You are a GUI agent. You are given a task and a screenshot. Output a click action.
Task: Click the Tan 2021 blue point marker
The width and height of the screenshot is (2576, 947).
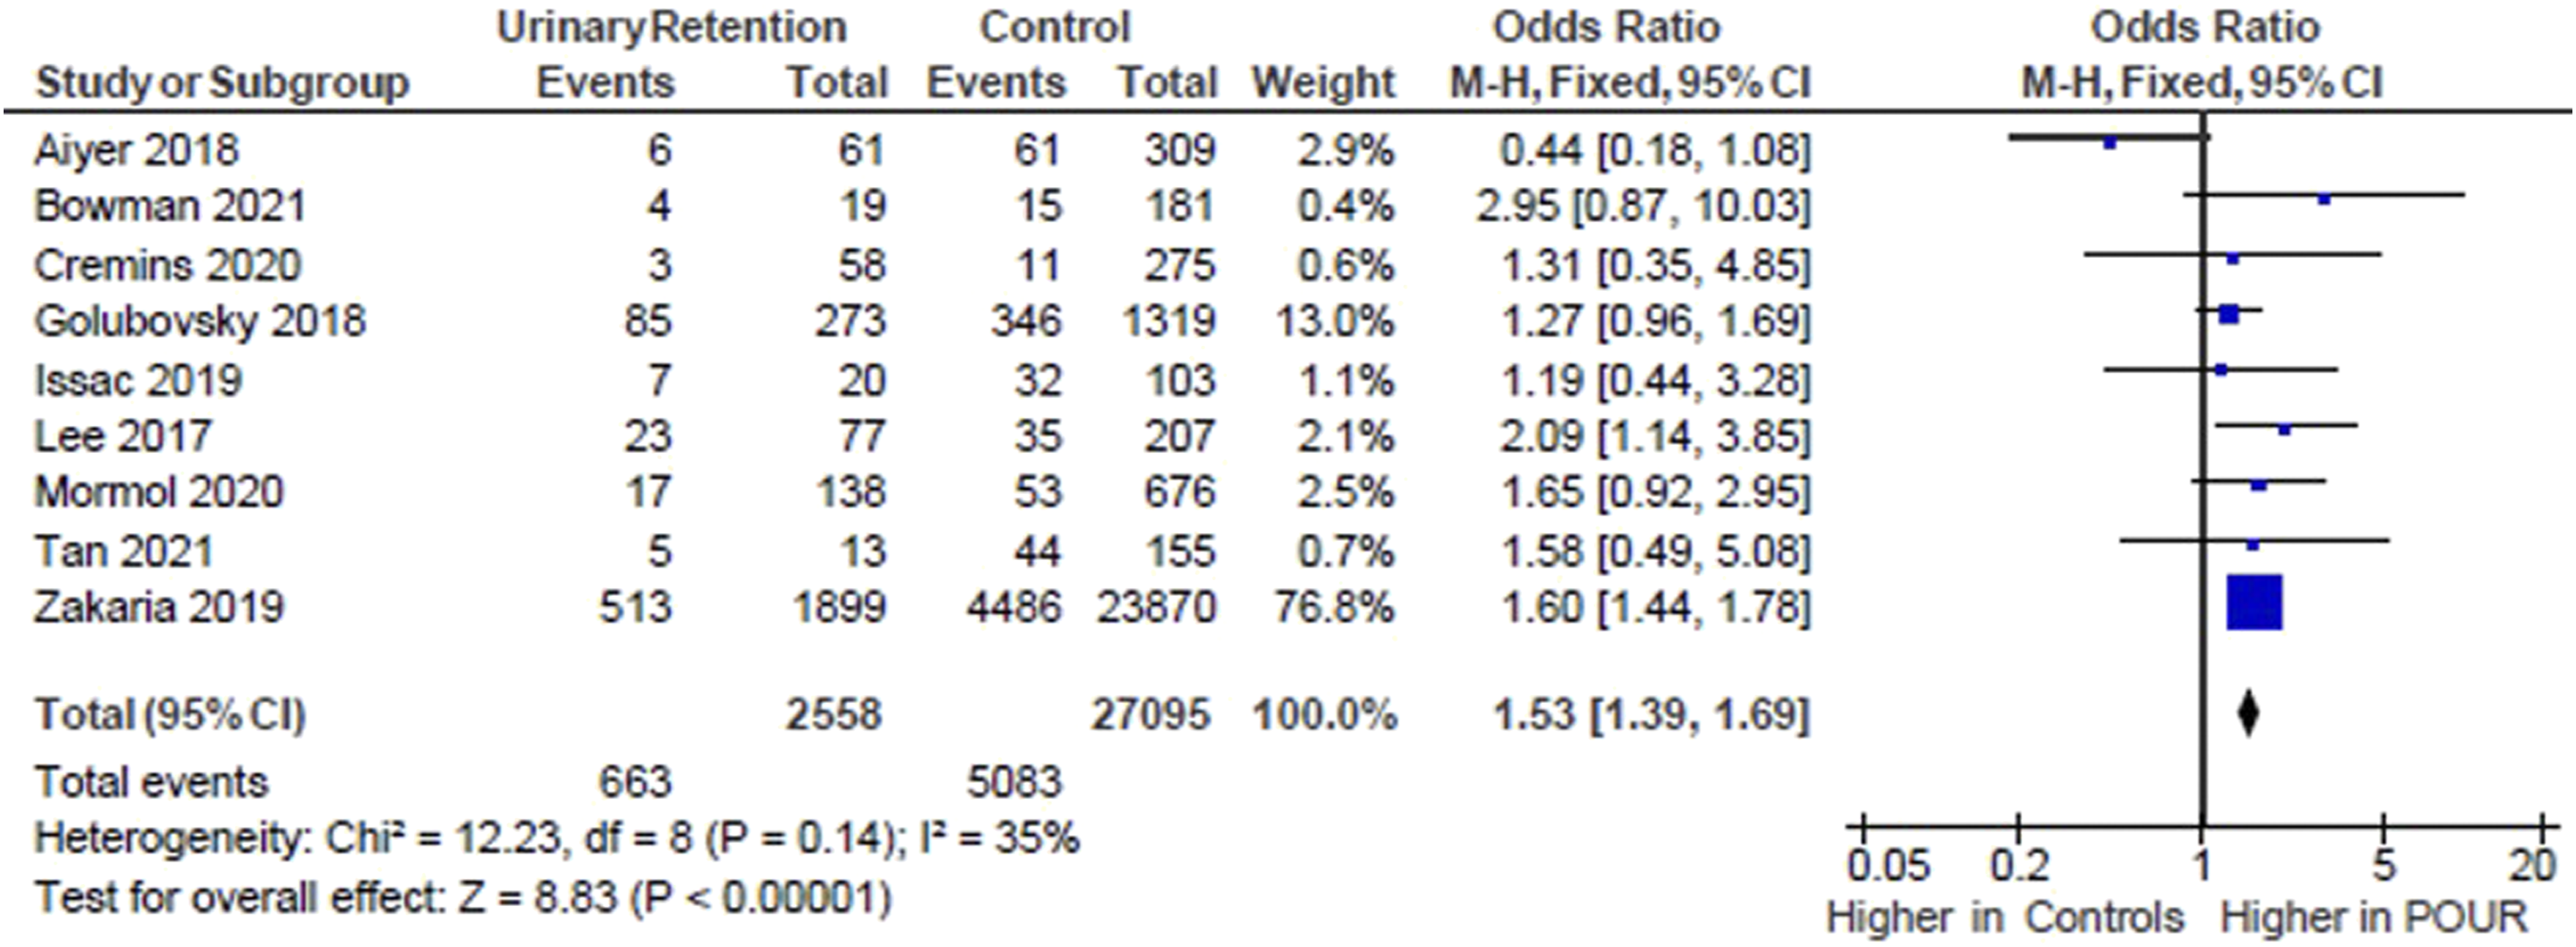(2253, 545)
